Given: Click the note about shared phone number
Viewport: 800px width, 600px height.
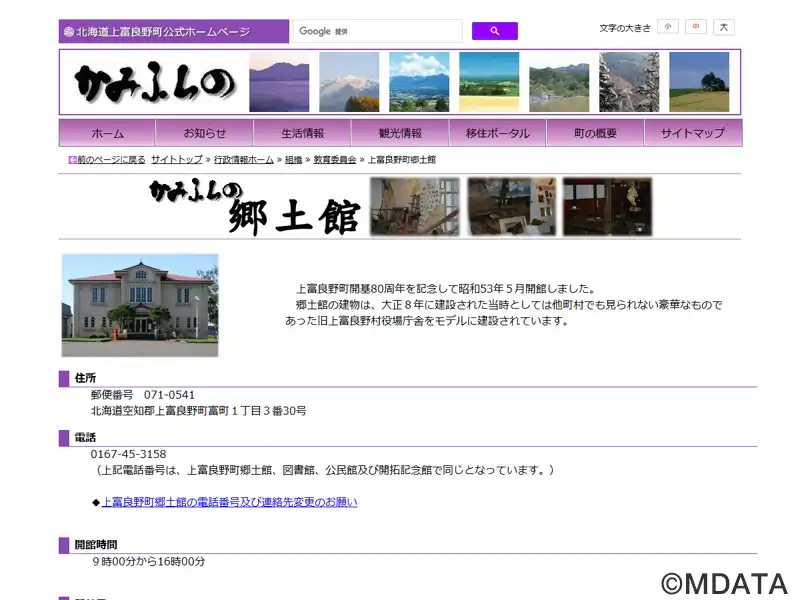Looking at the screenshot, I should click(x=324, y=470).
